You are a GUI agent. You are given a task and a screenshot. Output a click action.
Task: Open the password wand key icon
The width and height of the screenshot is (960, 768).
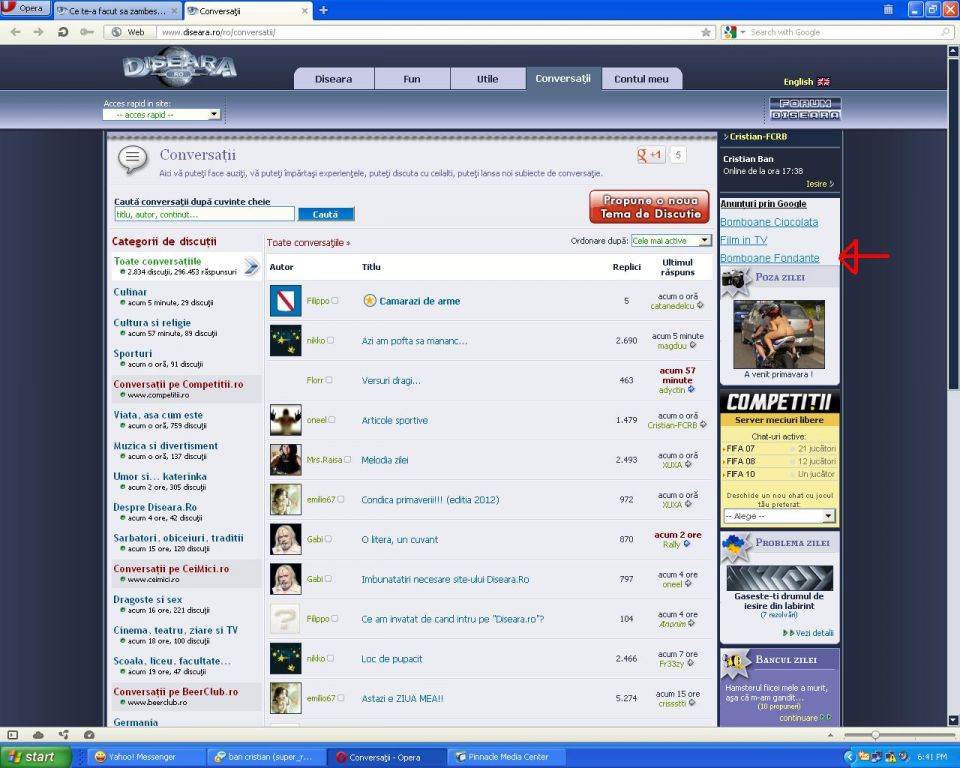click(86, 32)
